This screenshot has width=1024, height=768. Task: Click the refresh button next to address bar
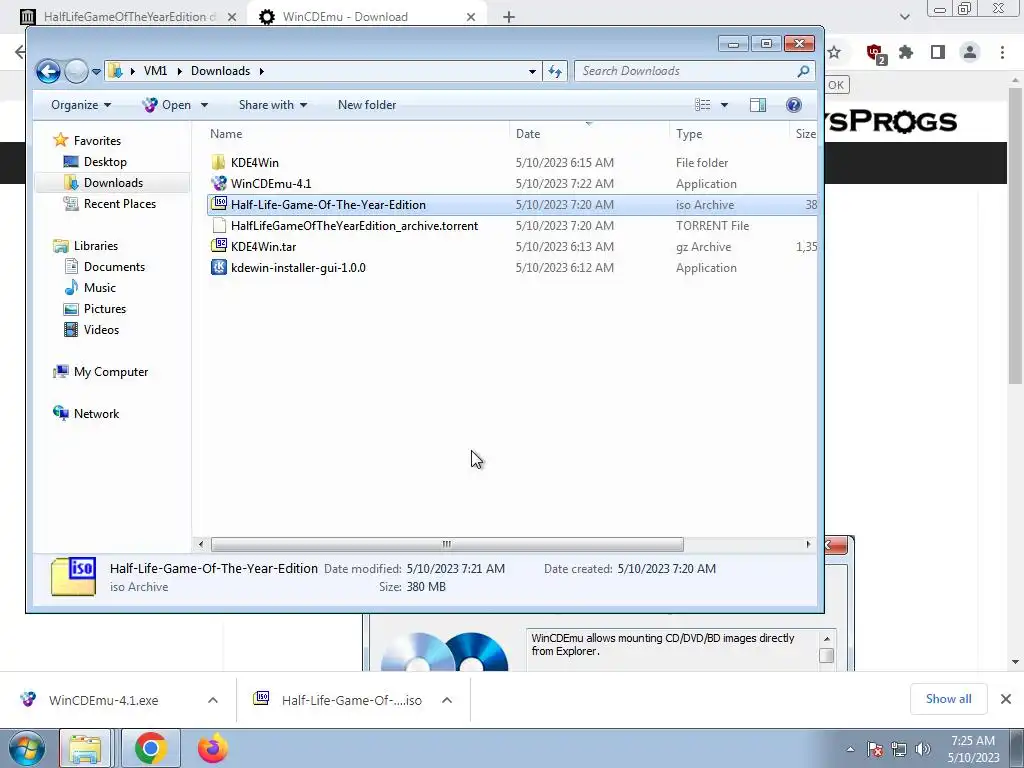pyautogui.click(x=555, y=71)
